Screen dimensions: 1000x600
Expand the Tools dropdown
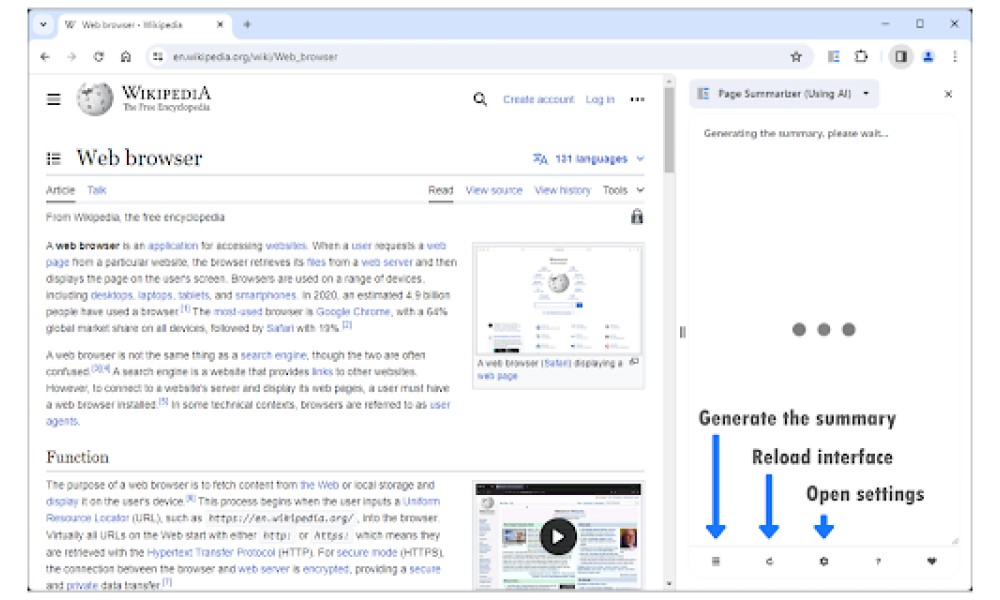623,190
